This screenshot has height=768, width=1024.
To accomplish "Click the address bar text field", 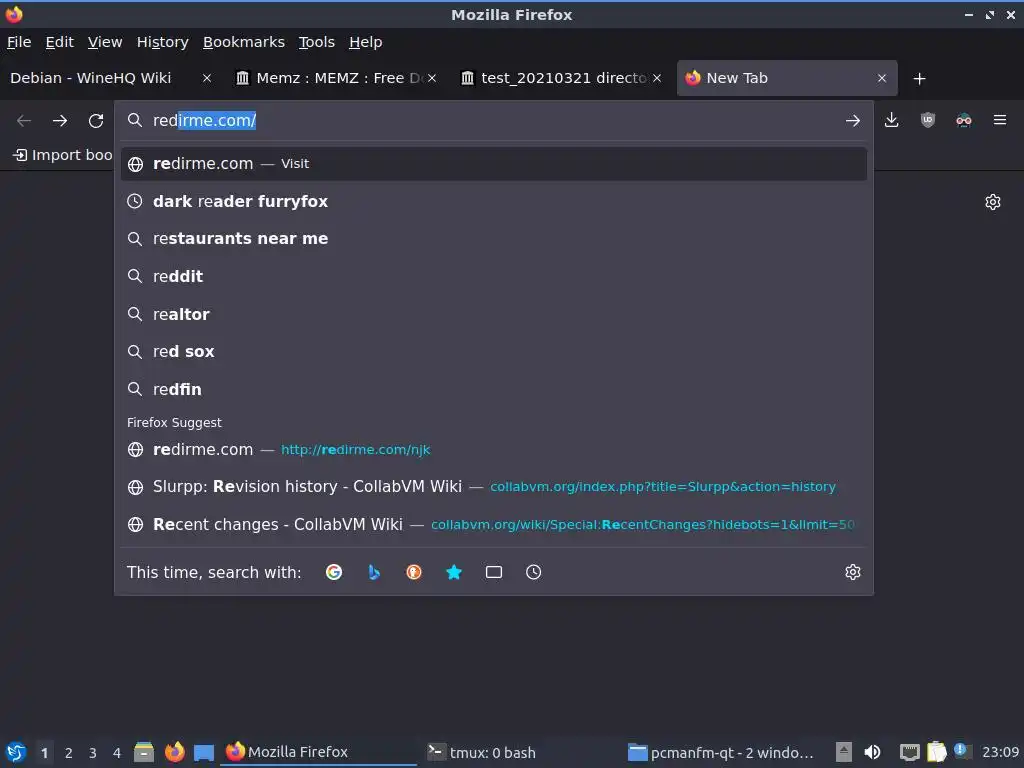I will pos(494,120).
